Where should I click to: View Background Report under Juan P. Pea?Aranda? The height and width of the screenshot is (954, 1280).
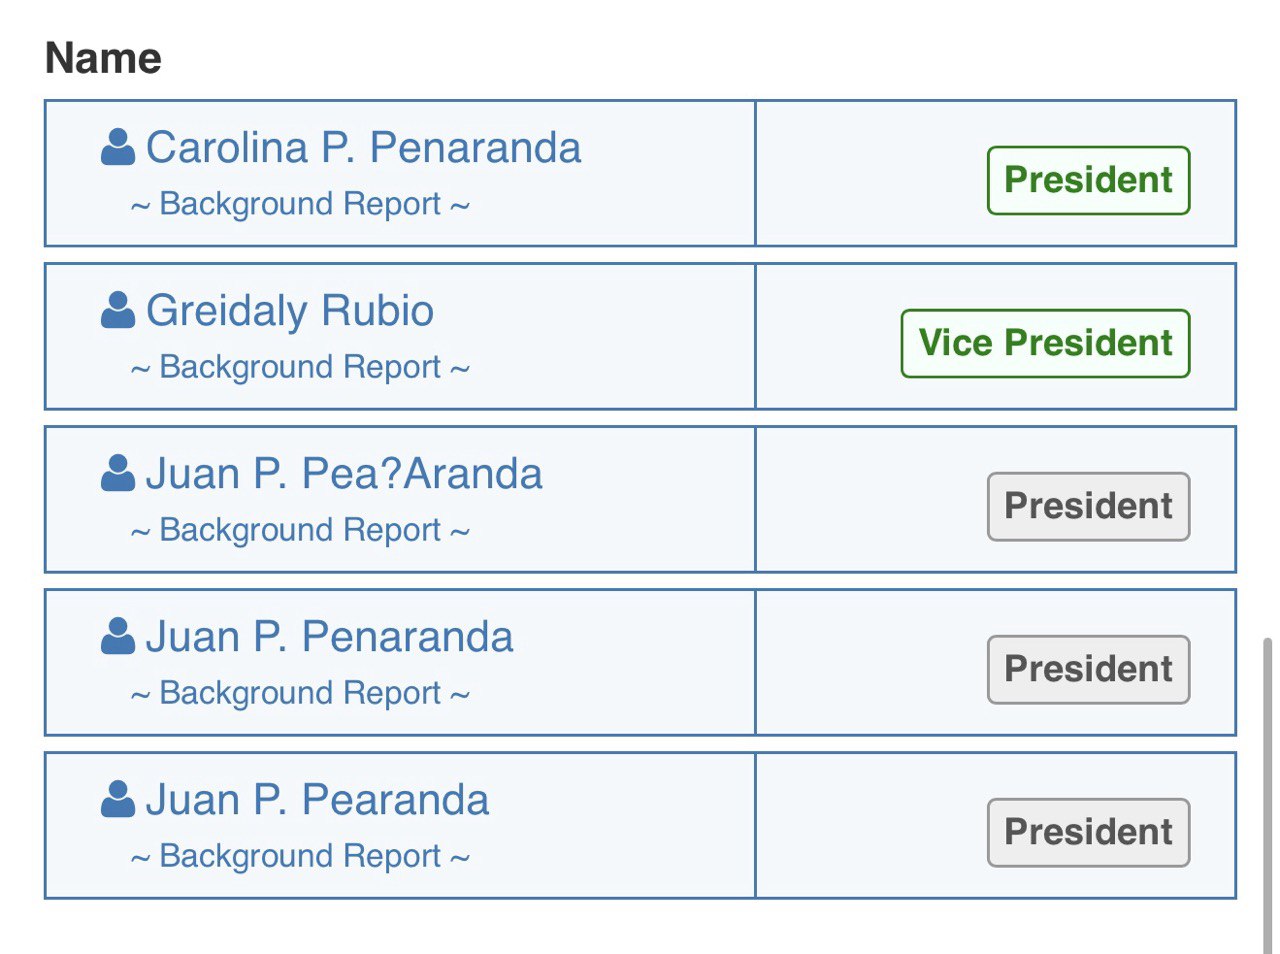pyautogui.click(x=300, y=530)
